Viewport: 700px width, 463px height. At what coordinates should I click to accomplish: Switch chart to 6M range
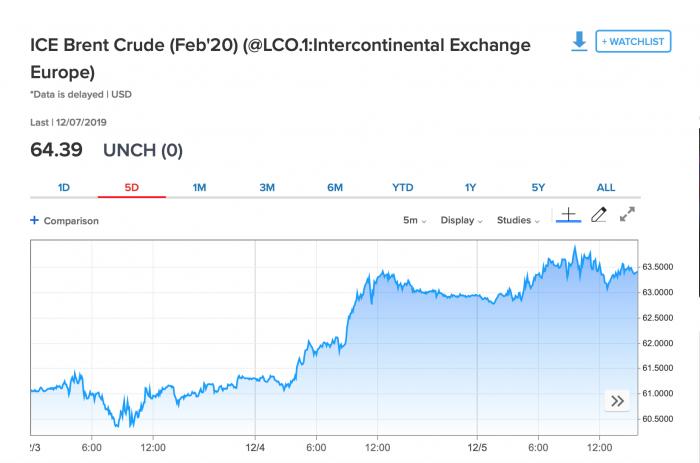tap(335, 187)
